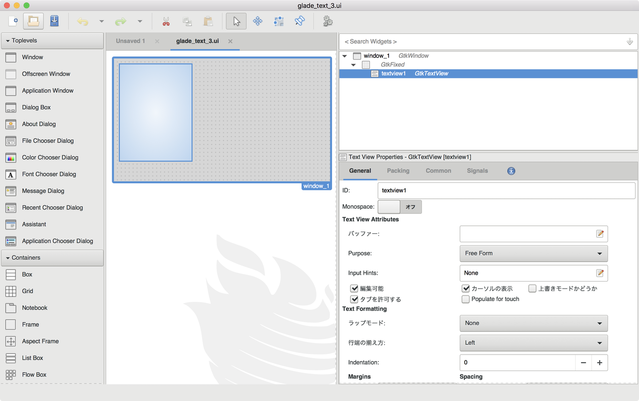Viewport: 639px width, 401px height.
Task: Decrease Indentation with minus button
Action: 583,363
